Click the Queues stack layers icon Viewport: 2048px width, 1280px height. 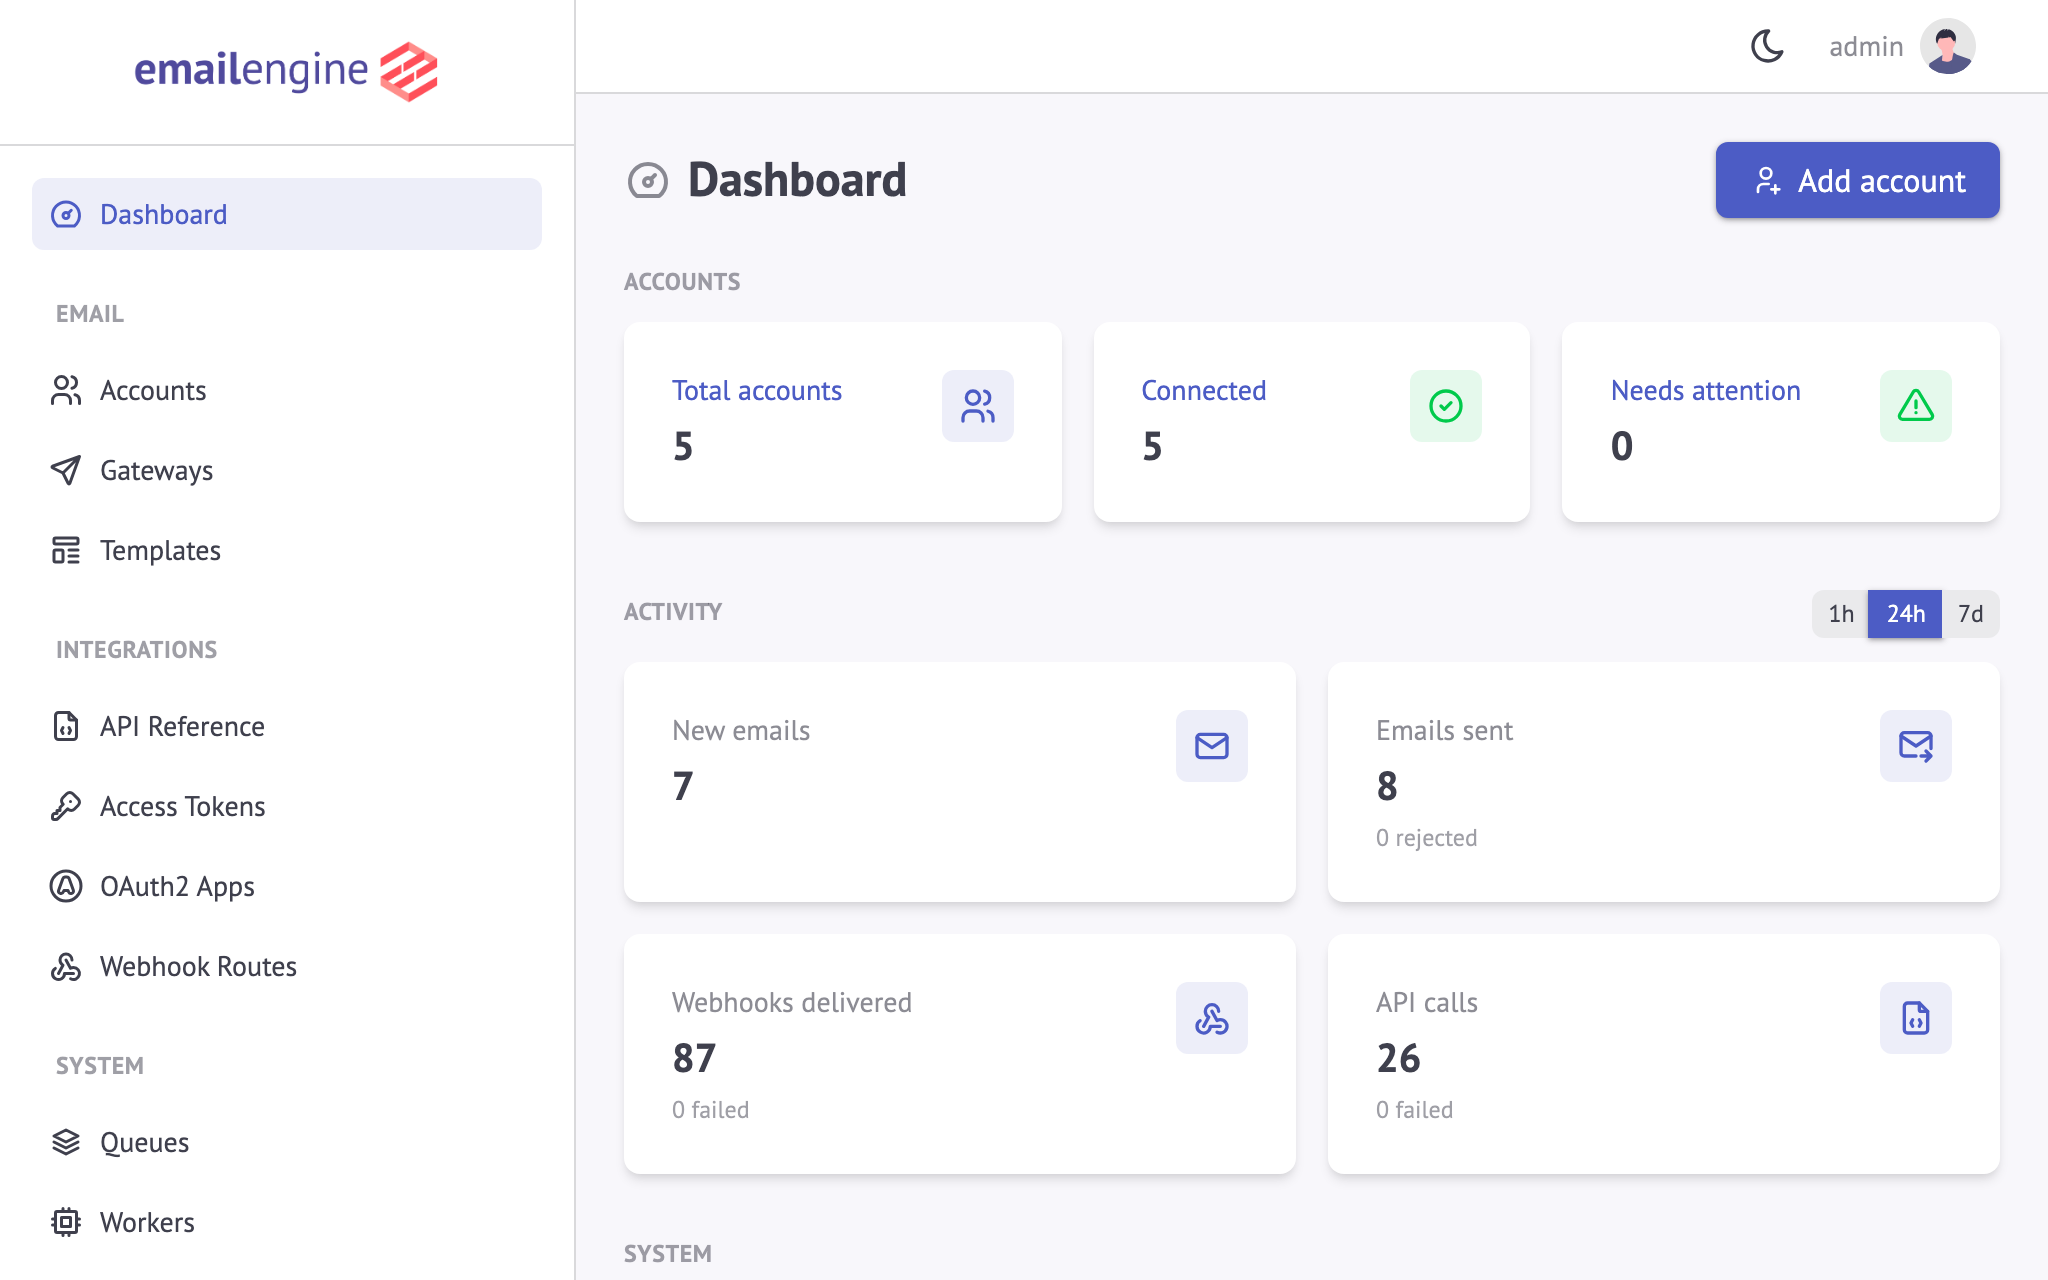(66, 1142)
